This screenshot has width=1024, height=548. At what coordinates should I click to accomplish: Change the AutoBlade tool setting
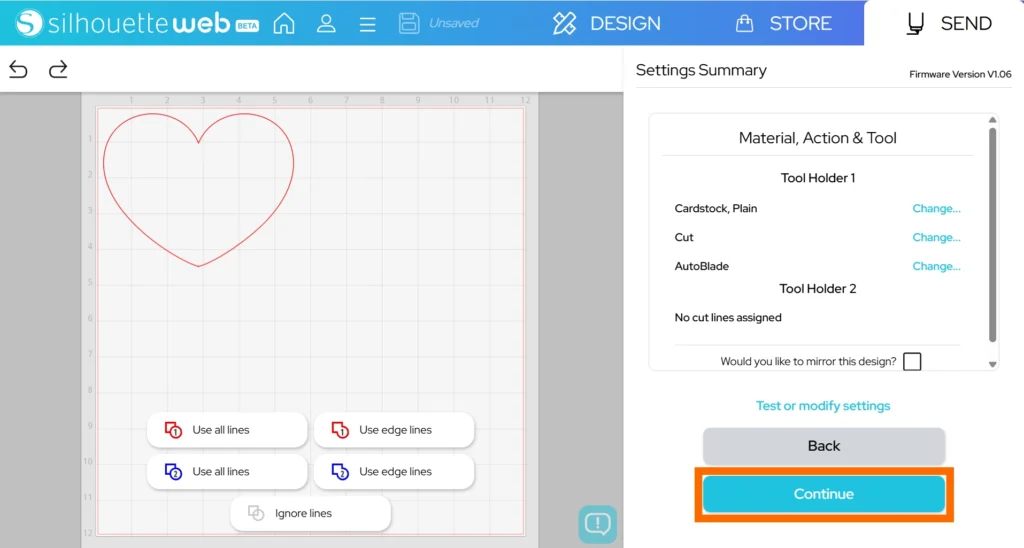click(936, 267)
